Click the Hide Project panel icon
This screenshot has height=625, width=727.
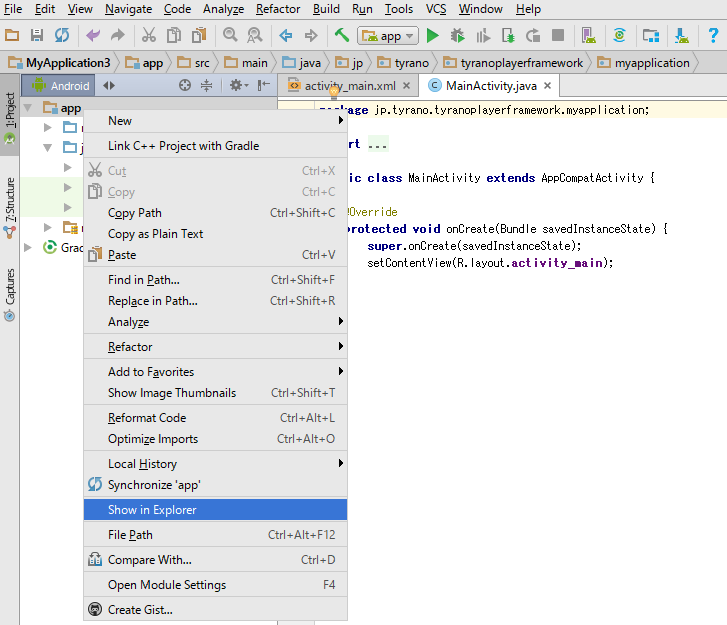click(x=263, y=85)
